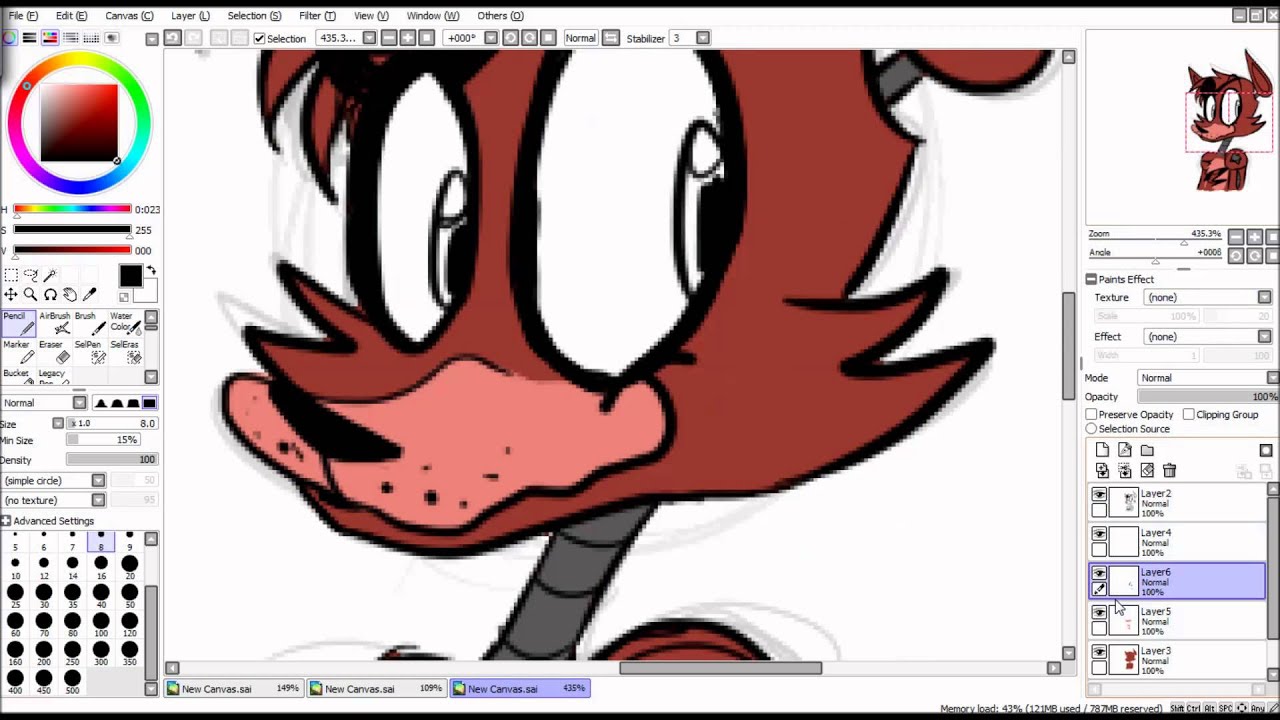The height and width of the screenshot is (720, 1280).
Task: Open the Stabilizer value dropdown
Action: coord(703,38)
